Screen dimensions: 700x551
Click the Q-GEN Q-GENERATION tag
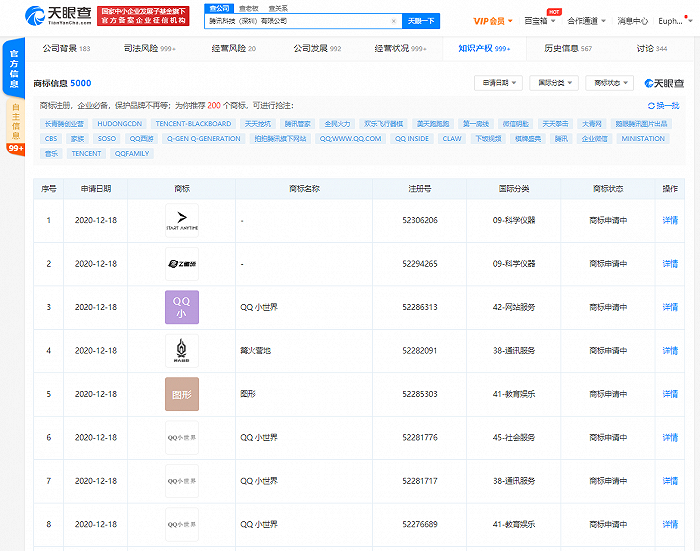204,138
